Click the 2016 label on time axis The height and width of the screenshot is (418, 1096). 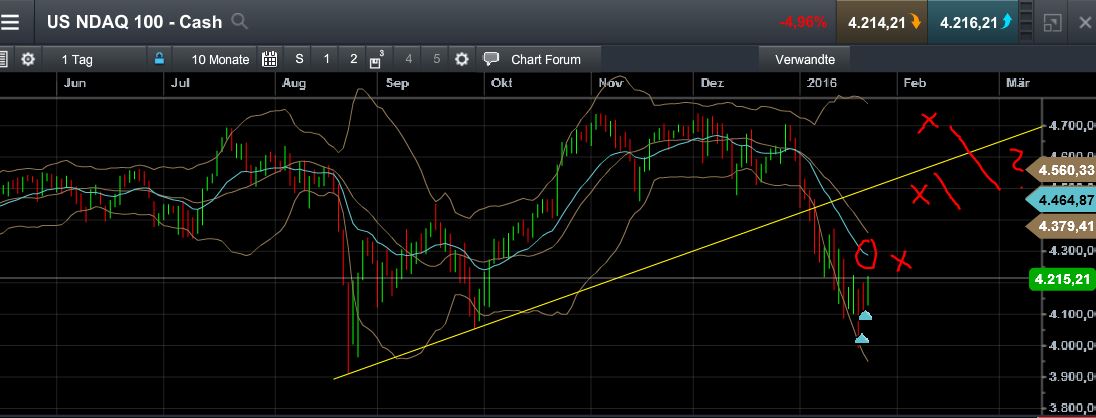pyautogui.click(x=822, y=83)
